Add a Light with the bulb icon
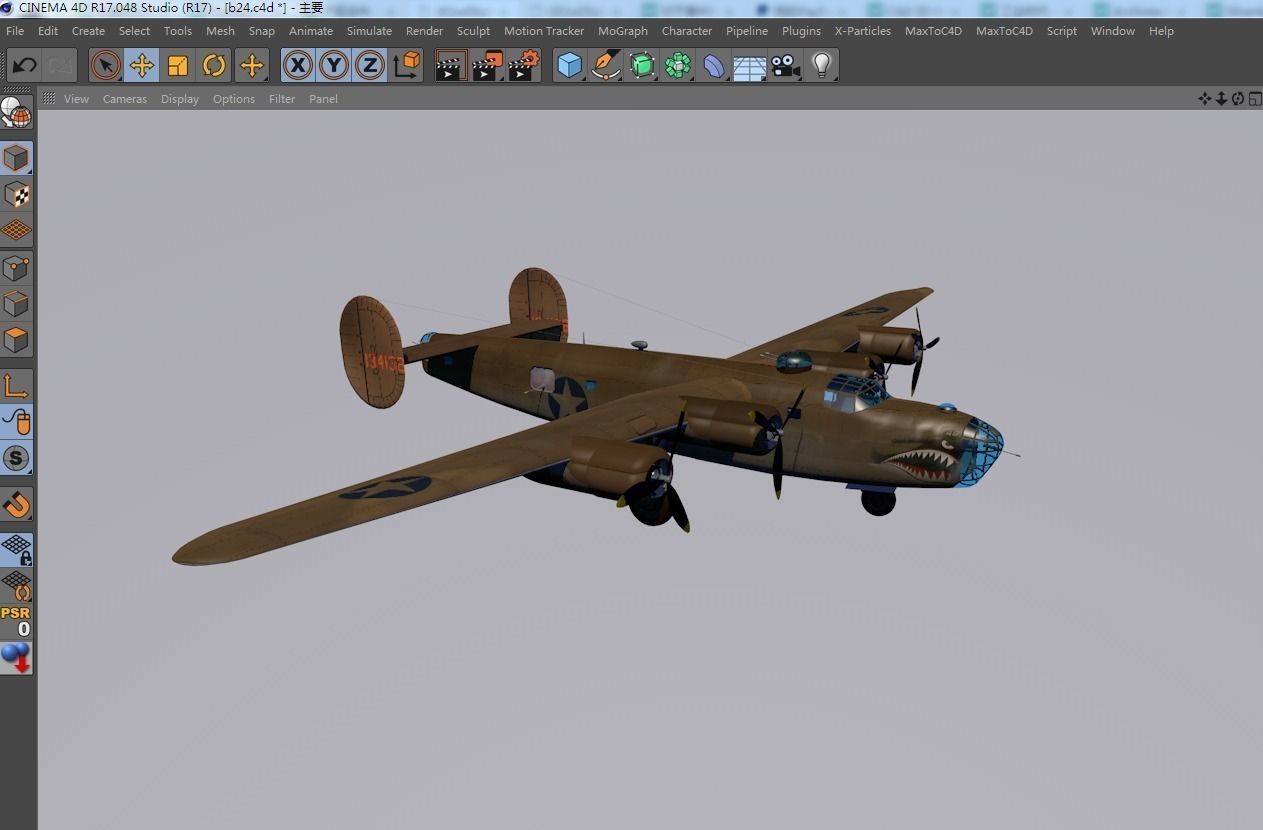The image size is (1263, 830). click(821, 66)
